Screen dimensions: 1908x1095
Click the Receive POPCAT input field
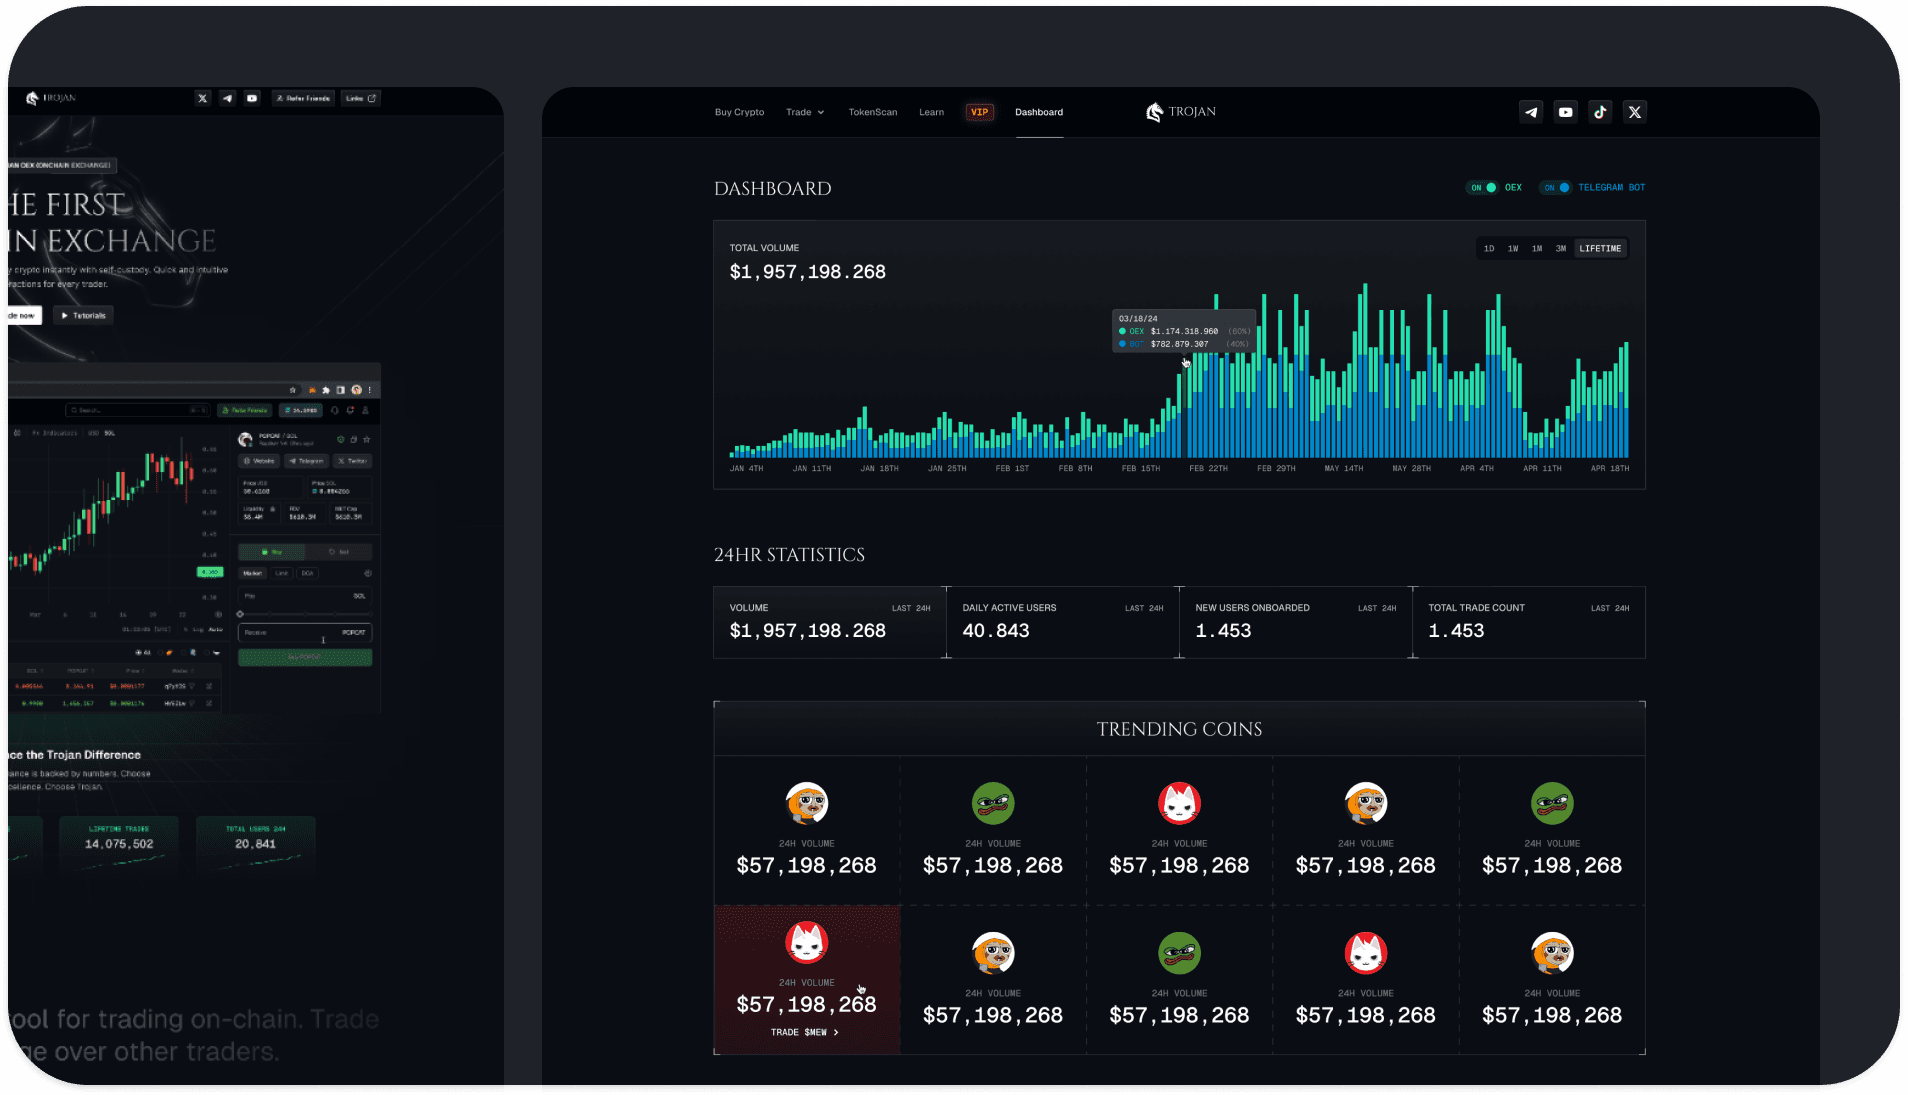click(x=305, y=632)
